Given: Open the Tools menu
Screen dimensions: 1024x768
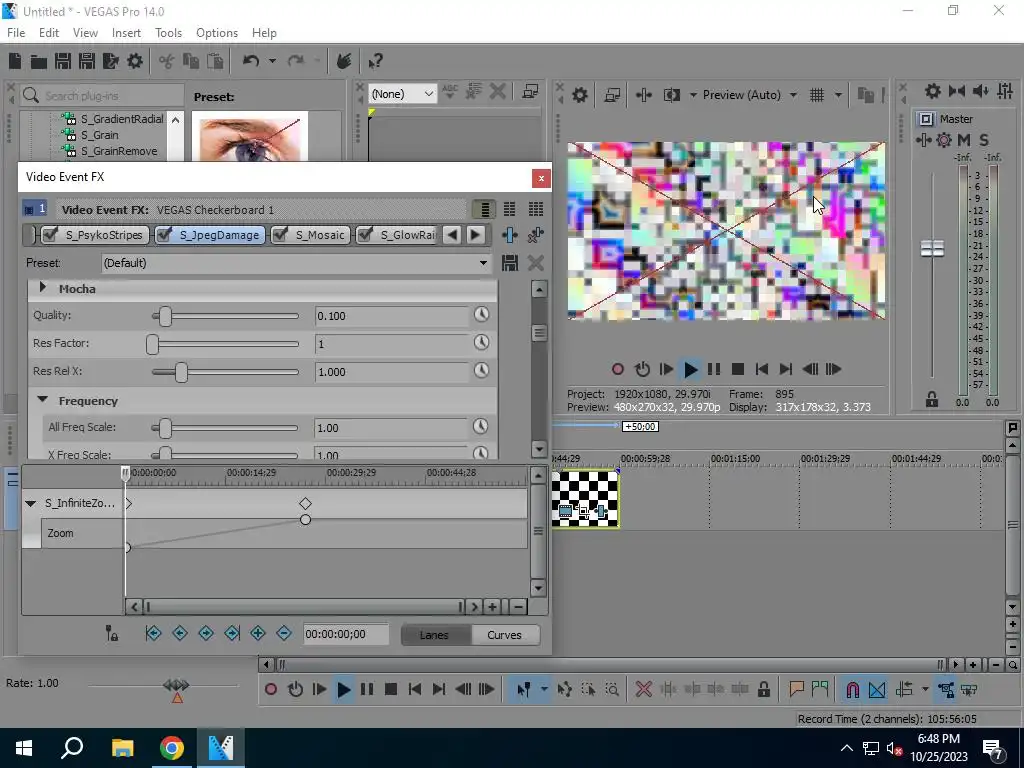Looking at the screenshot, I should pyautogui.click(x=168, y=33).
